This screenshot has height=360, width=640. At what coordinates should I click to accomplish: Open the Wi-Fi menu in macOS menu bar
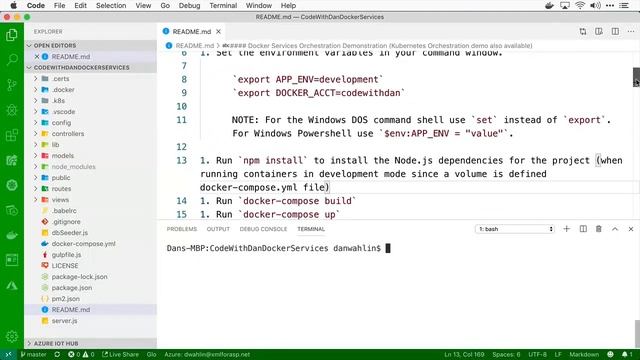click(580, 5)
